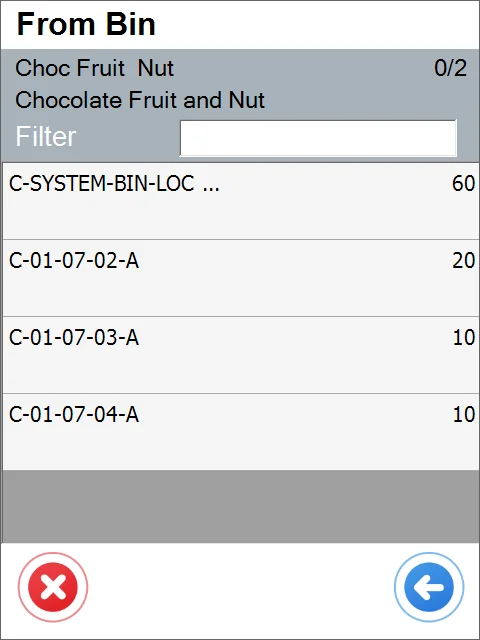
Task: Click the Chocolate Fruit and Nut description
Action: 140,100
